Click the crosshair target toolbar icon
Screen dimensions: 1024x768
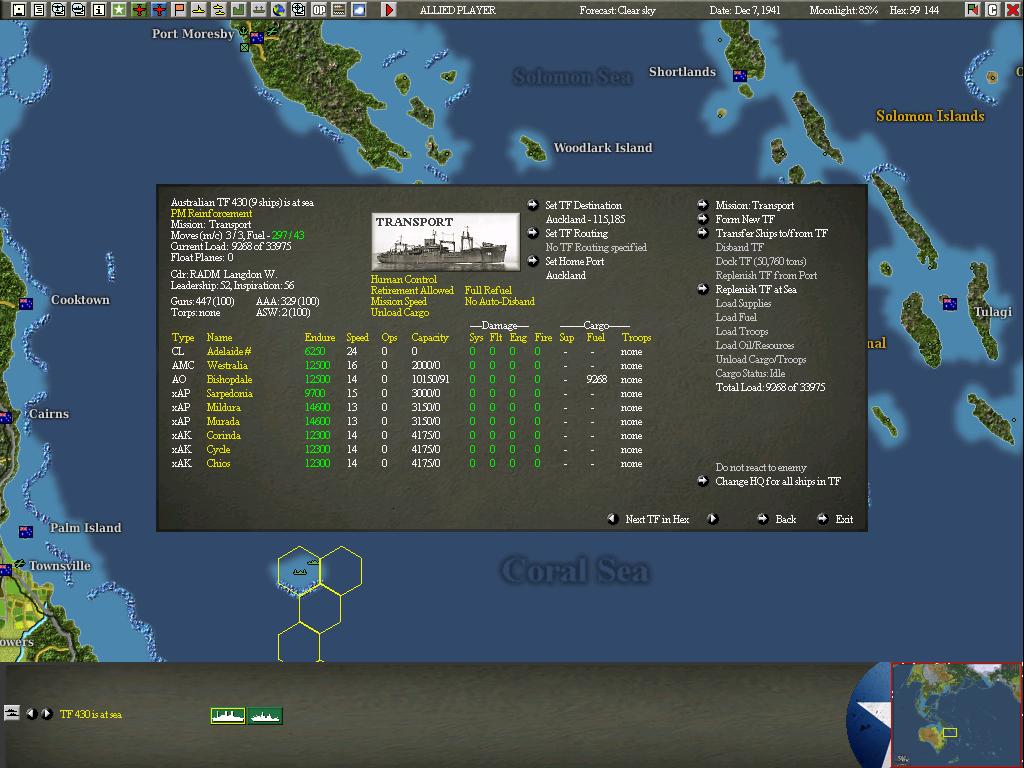click(x=298, y=10)
